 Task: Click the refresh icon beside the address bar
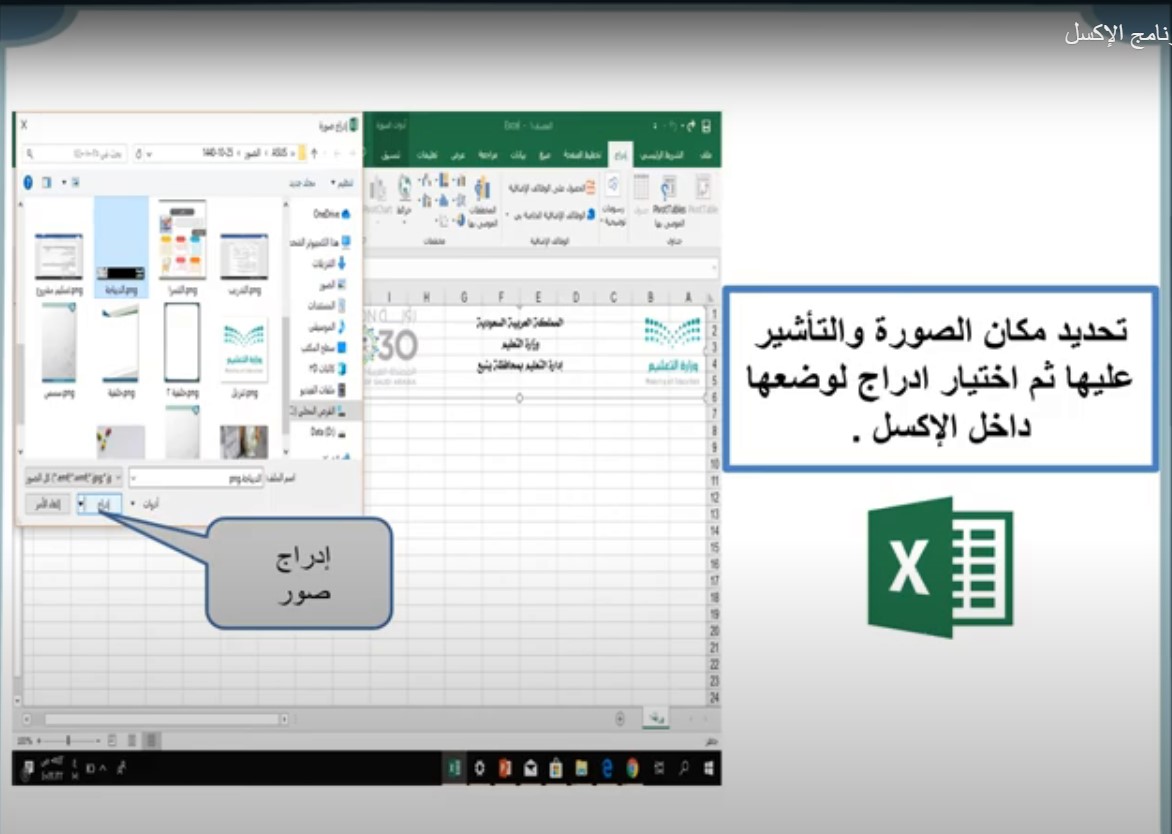tap(139, 154)
